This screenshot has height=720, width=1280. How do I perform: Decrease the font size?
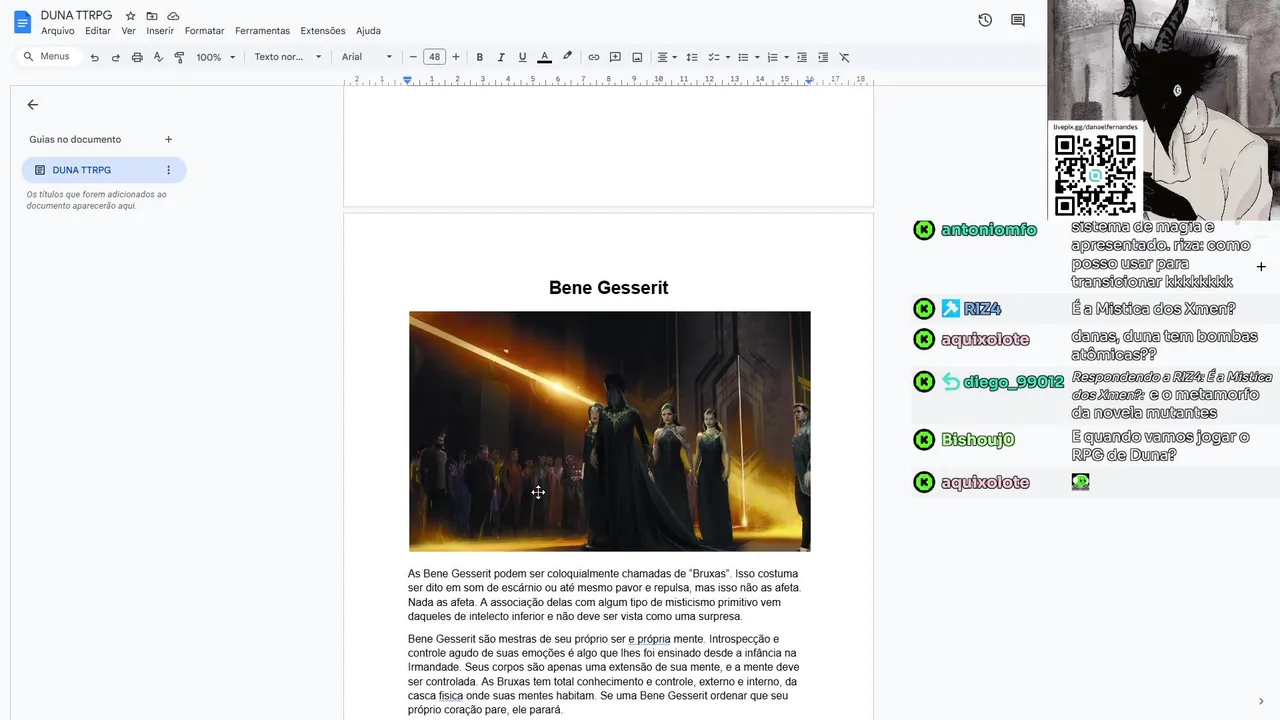(413, 57)
